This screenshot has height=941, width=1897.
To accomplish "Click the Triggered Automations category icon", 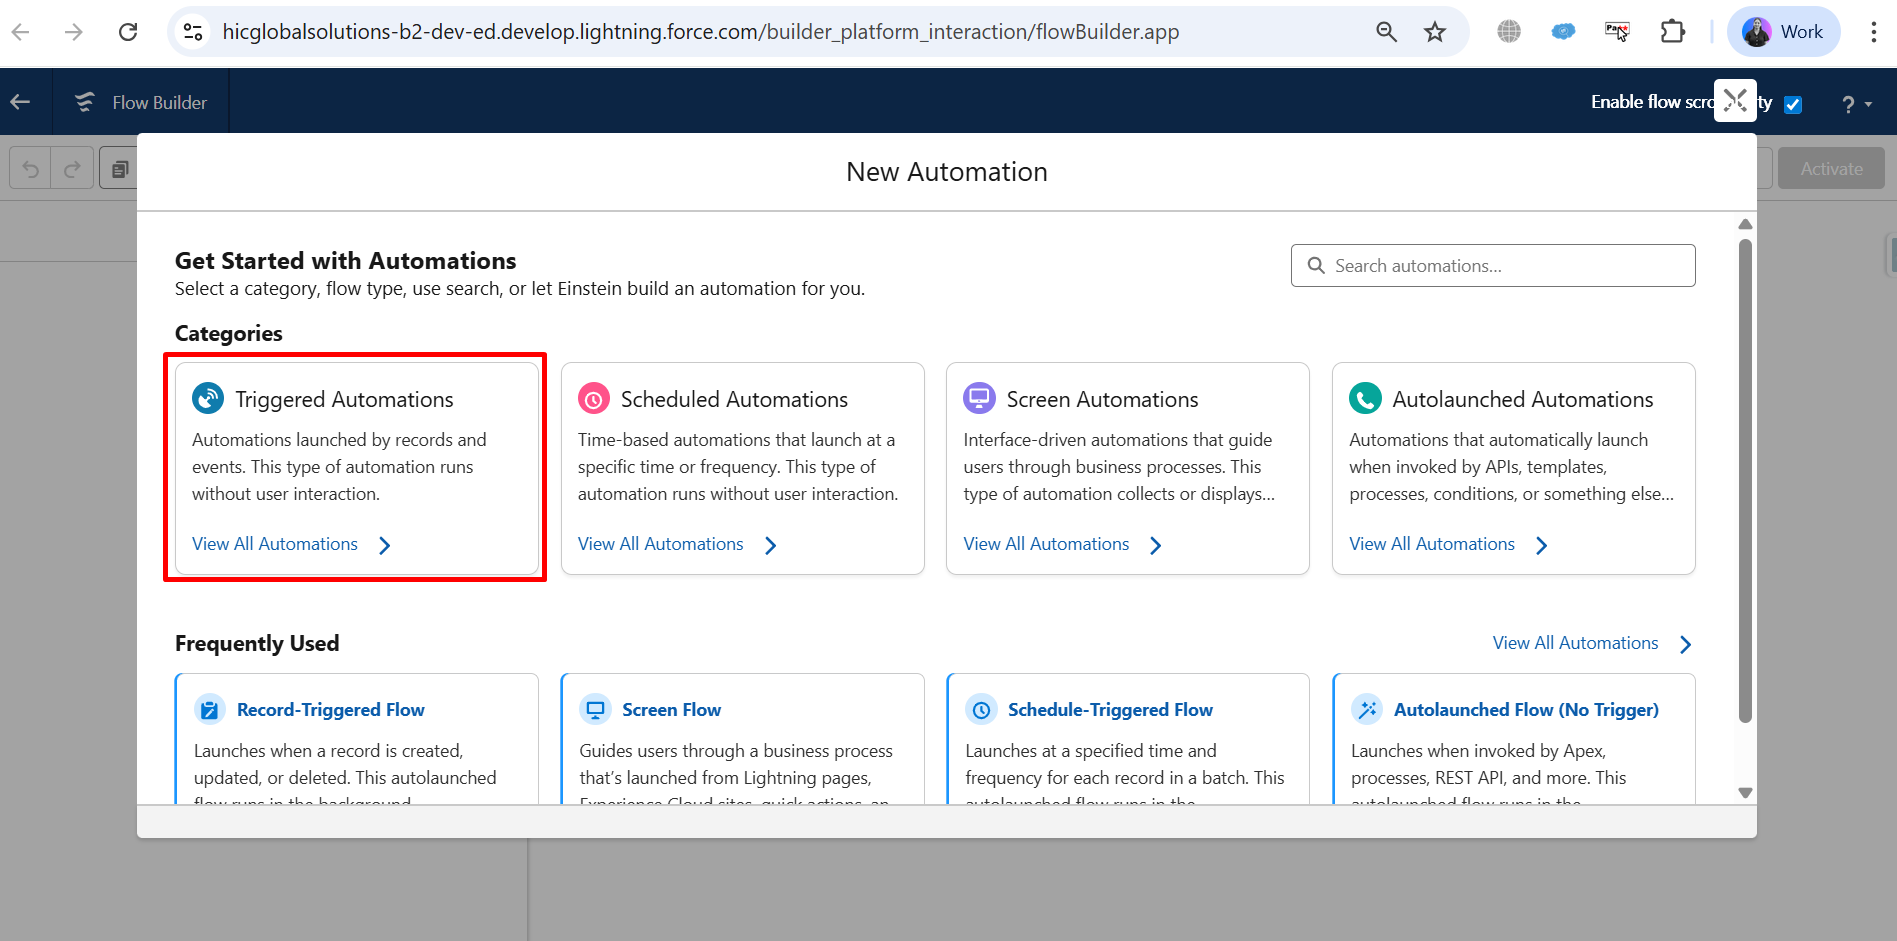I will pos(208,398).
